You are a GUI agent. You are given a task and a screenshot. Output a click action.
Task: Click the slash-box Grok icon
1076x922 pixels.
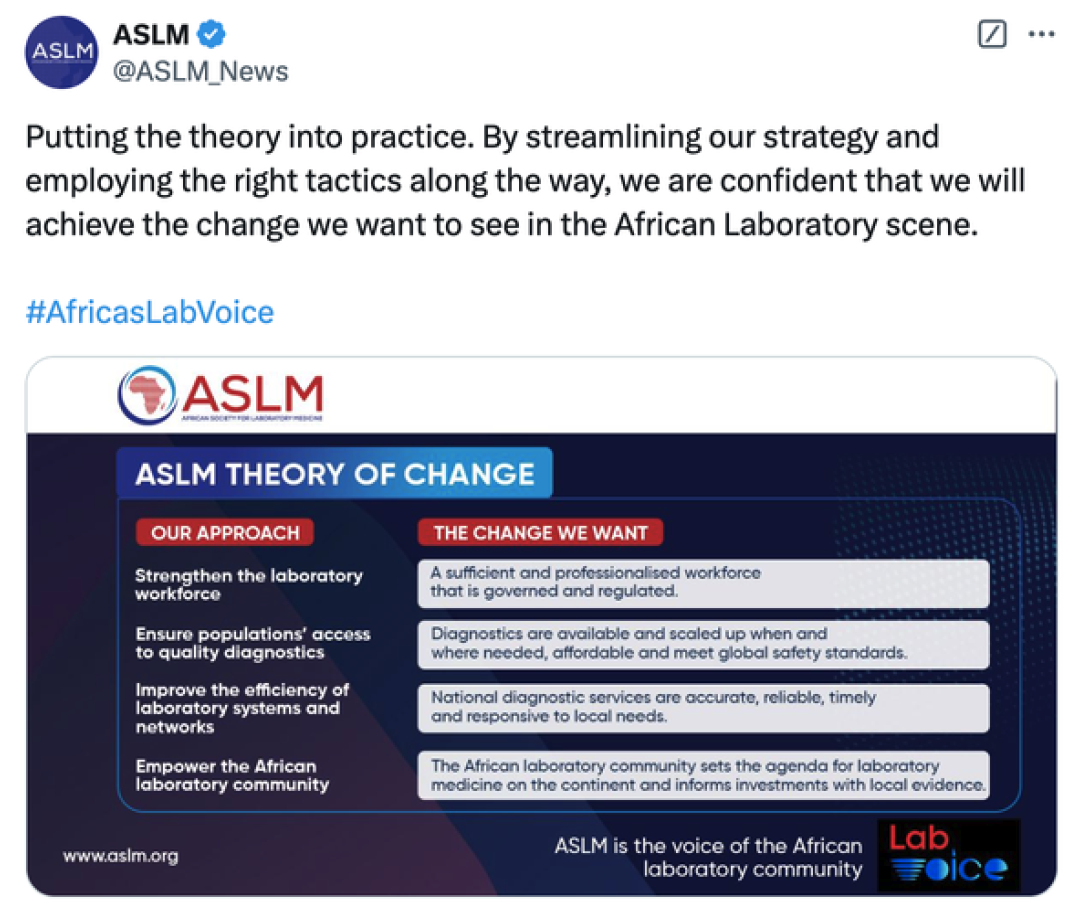point(992,34)
